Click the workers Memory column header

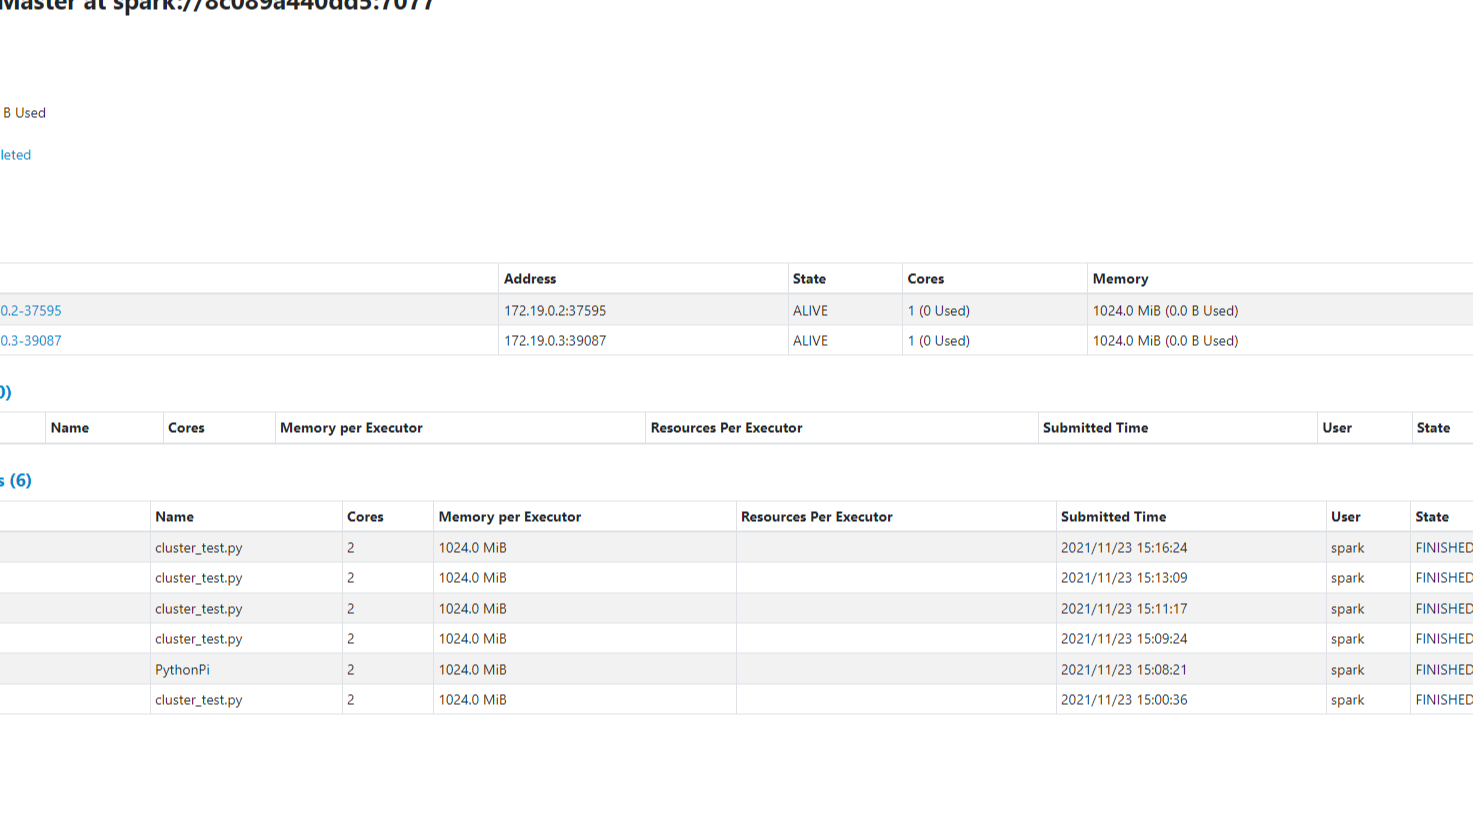pos(1120,279)
